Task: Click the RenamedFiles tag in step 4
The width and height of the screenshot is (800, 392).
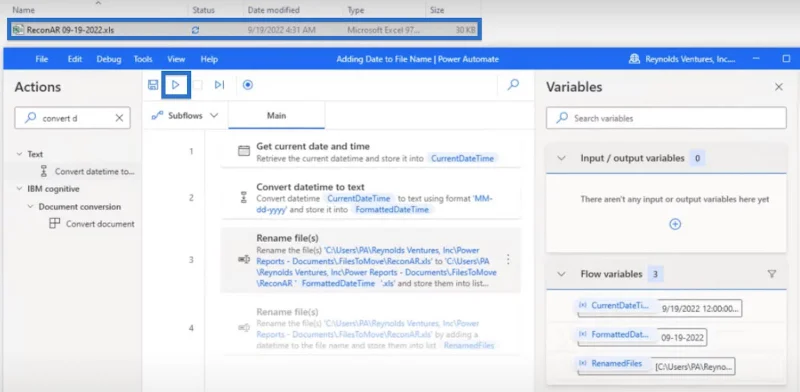Action: [469, 346]
